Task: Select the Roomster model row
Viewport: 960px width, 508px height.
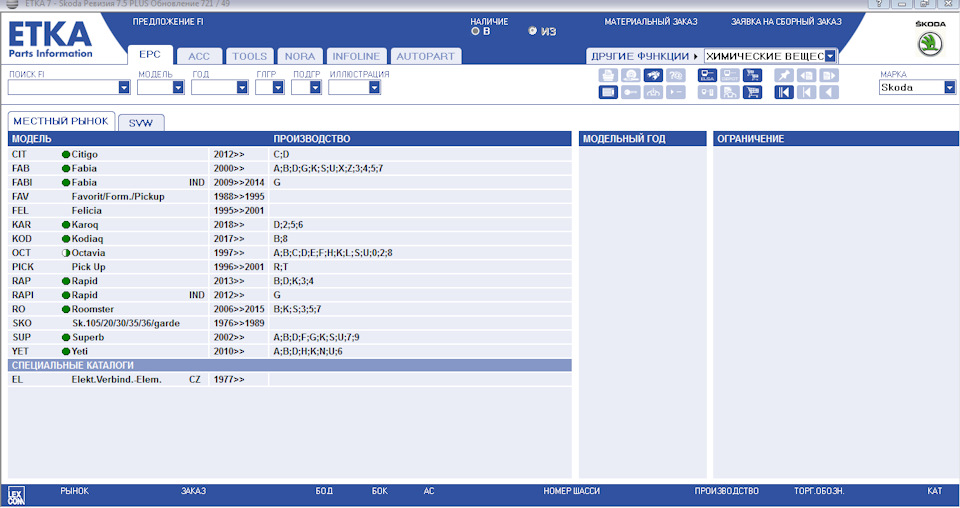Action: pos(290,309)
